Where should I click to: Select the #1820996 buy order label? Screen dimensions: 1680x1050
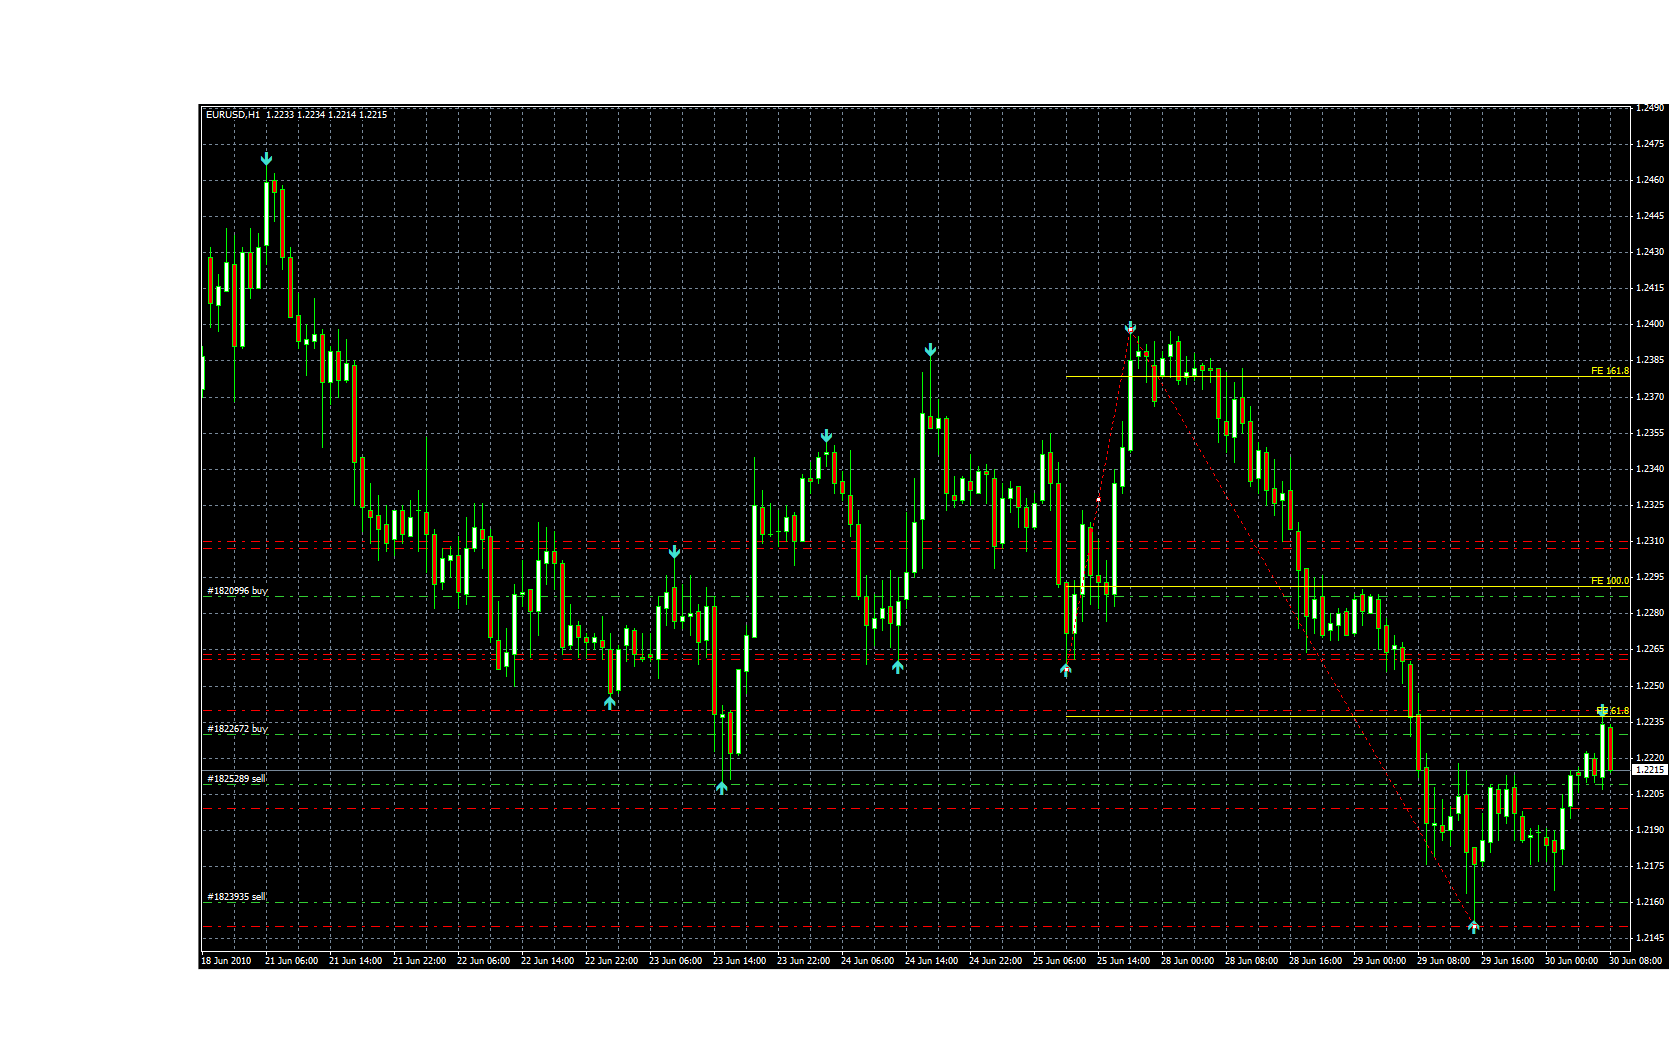[x=237, y=591]
